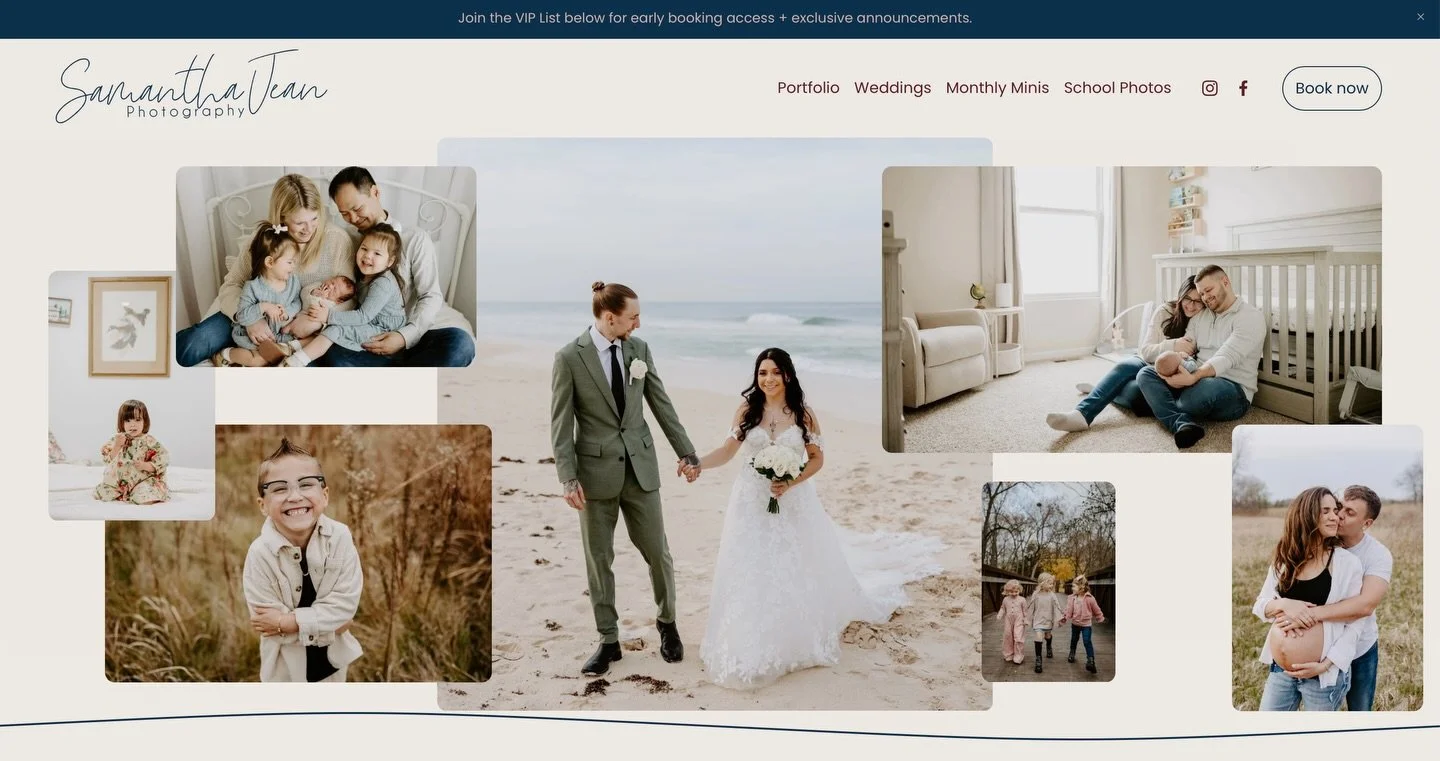Dismiss the VIP List announcement banner

[x=1419, y=16]
